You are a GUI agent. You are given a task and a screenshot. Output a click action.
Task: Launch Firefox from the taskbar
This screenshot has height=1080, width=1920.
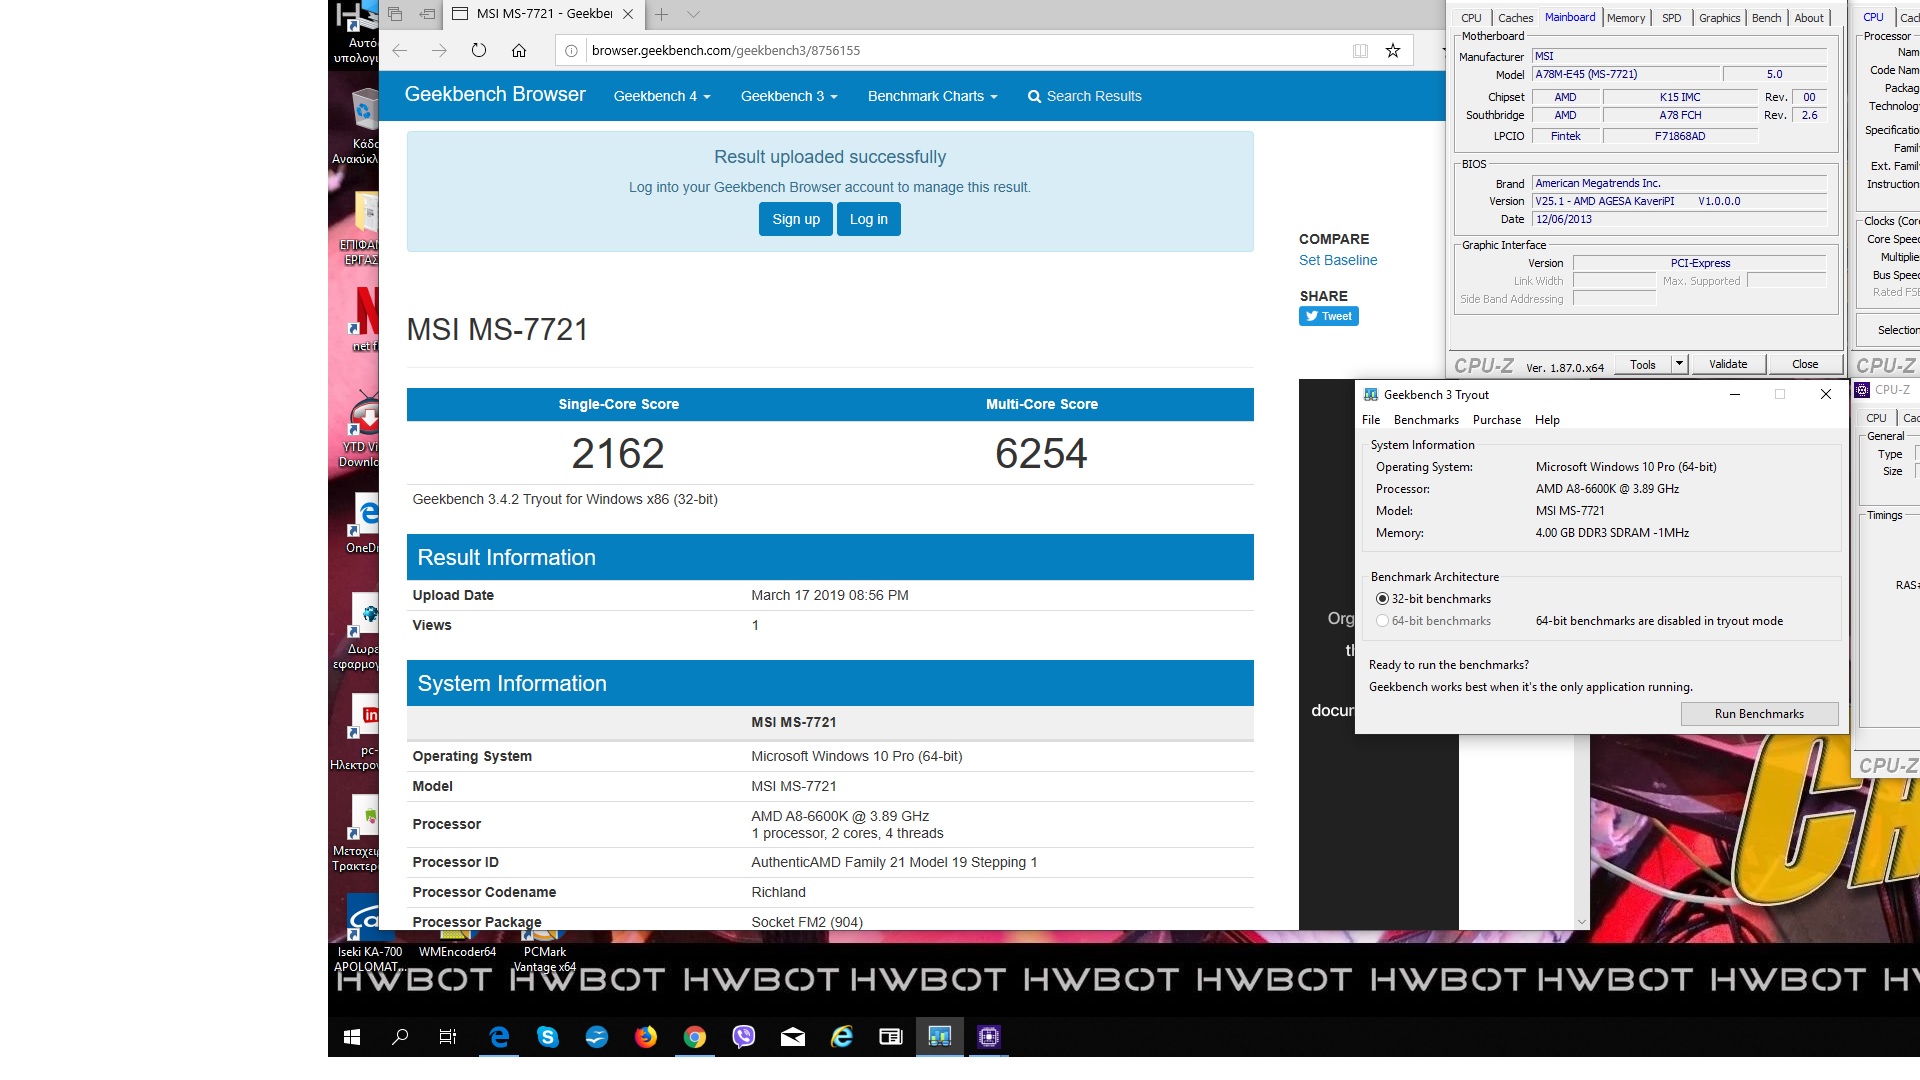click(645, 1037)
